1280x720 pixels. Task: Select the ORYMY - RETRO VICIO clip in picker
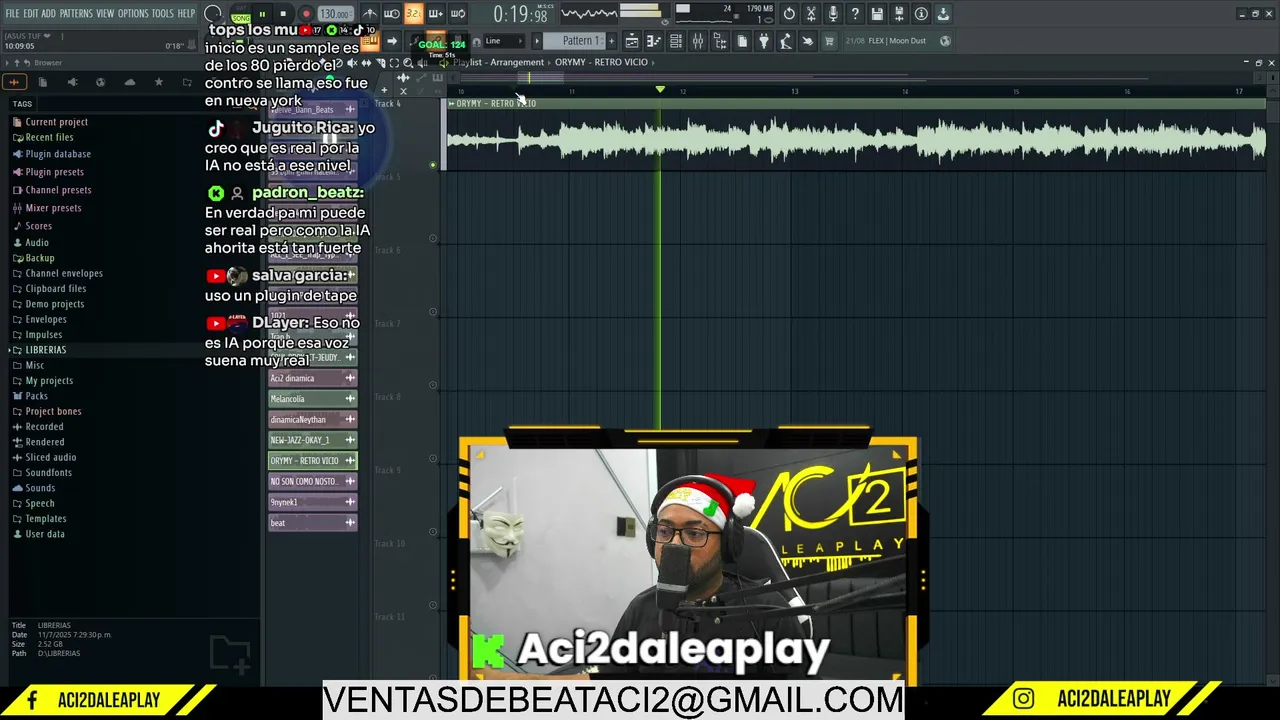313,461
